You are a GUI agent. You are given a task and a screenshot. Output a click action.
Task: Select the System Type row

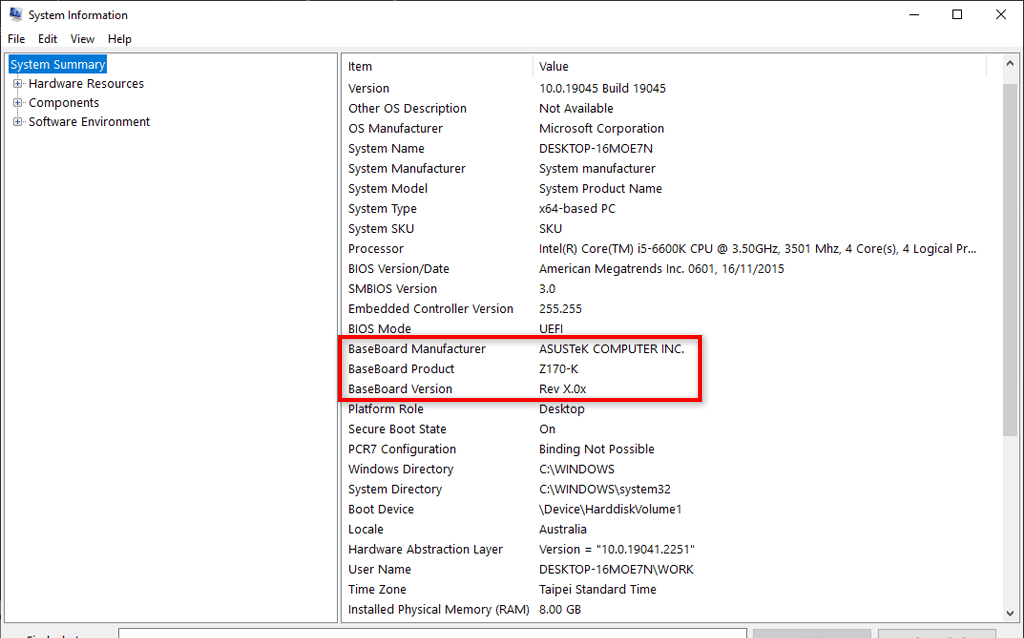point(665,209)
